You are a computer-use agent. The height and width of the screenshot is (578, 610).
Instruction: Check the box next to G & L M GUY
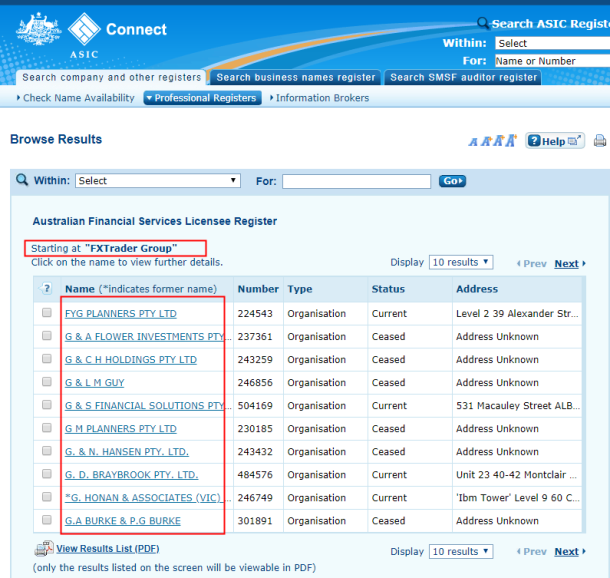coord(46,382)
